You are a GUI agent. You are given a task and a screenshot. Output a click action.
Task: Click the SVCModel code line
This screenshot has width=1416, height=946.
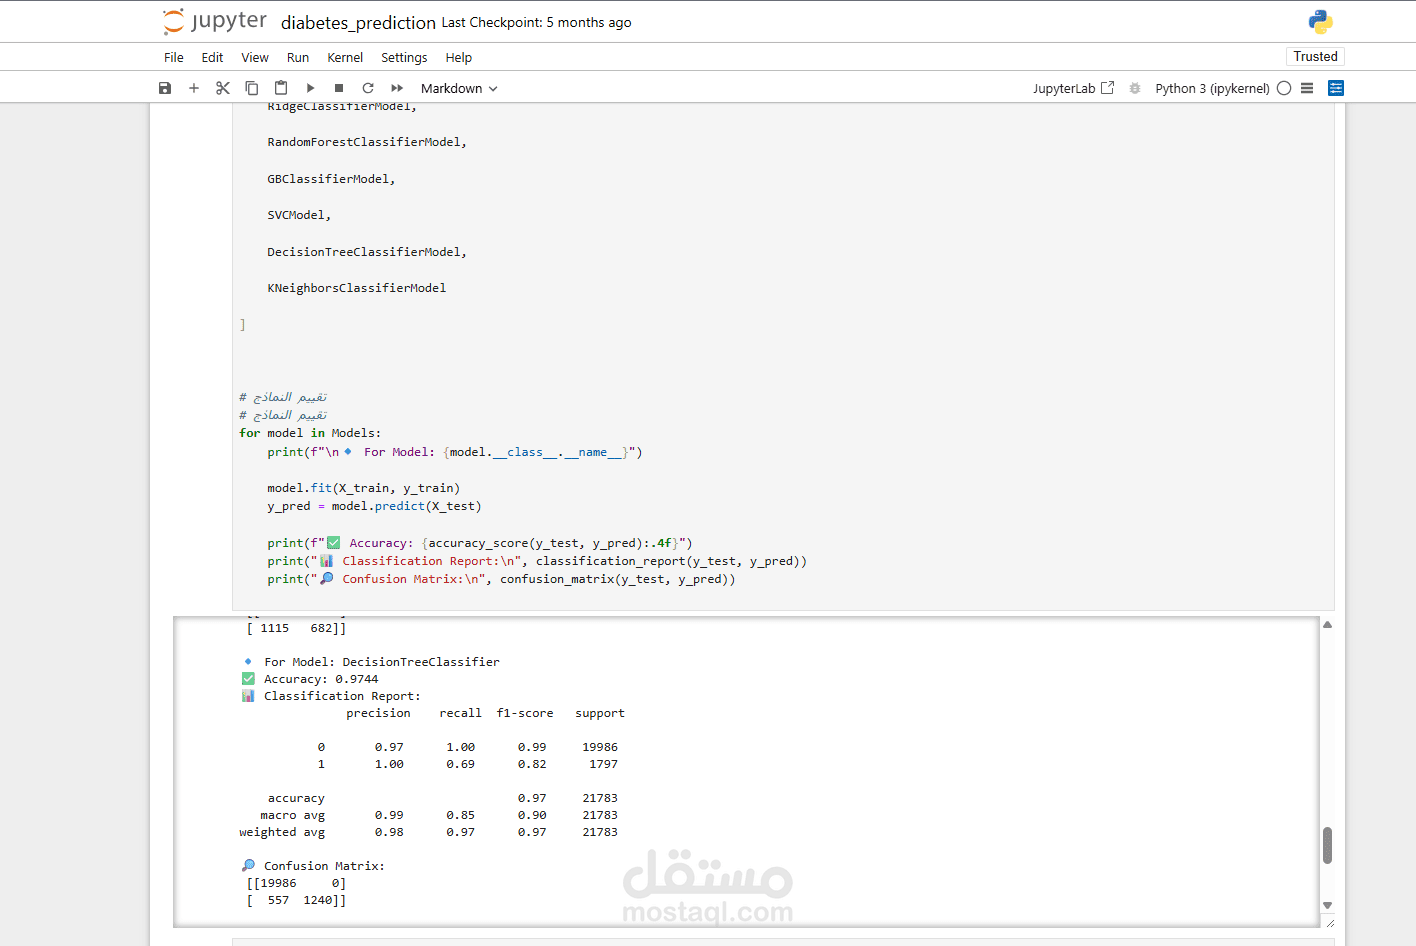(x=299, y=215)
